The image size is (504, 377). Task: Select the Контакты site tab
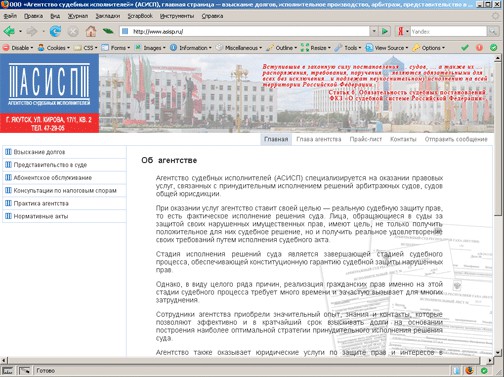[x=403, y=139]
